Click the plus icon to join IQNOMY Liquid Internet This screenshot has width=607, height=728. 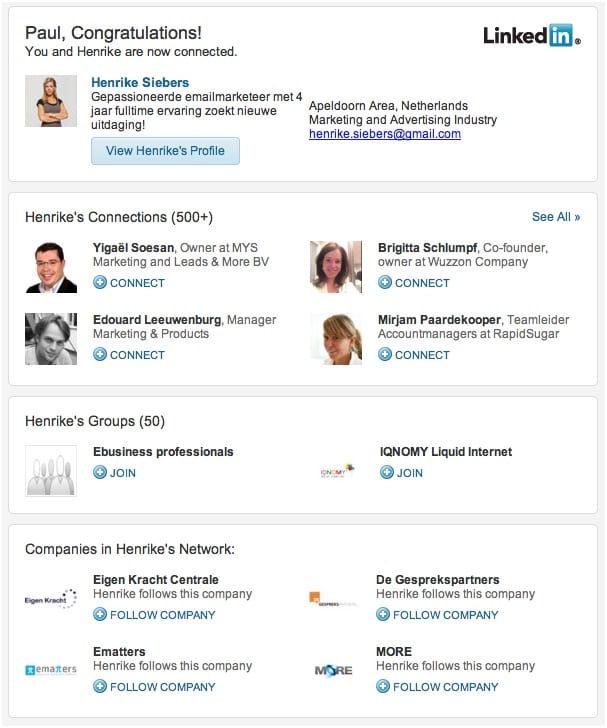386,473
